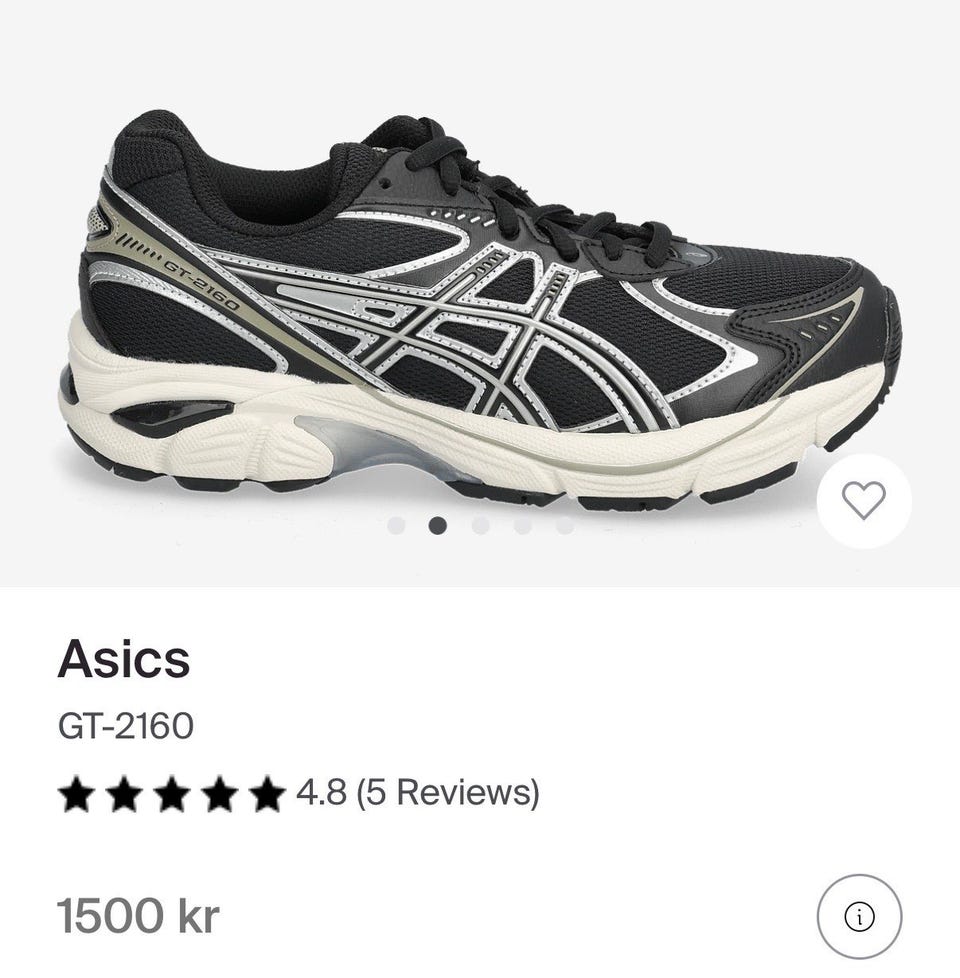Select the active second carousel dot
960x978 pixels.
click(438, 526)
